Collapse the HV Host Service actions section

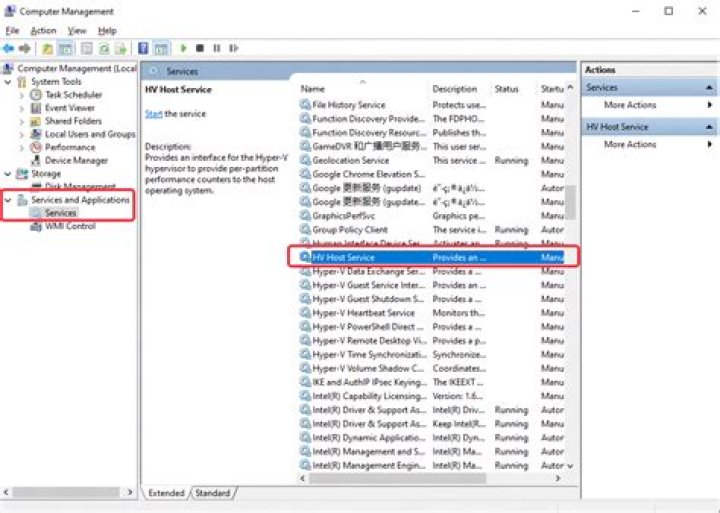709,127
